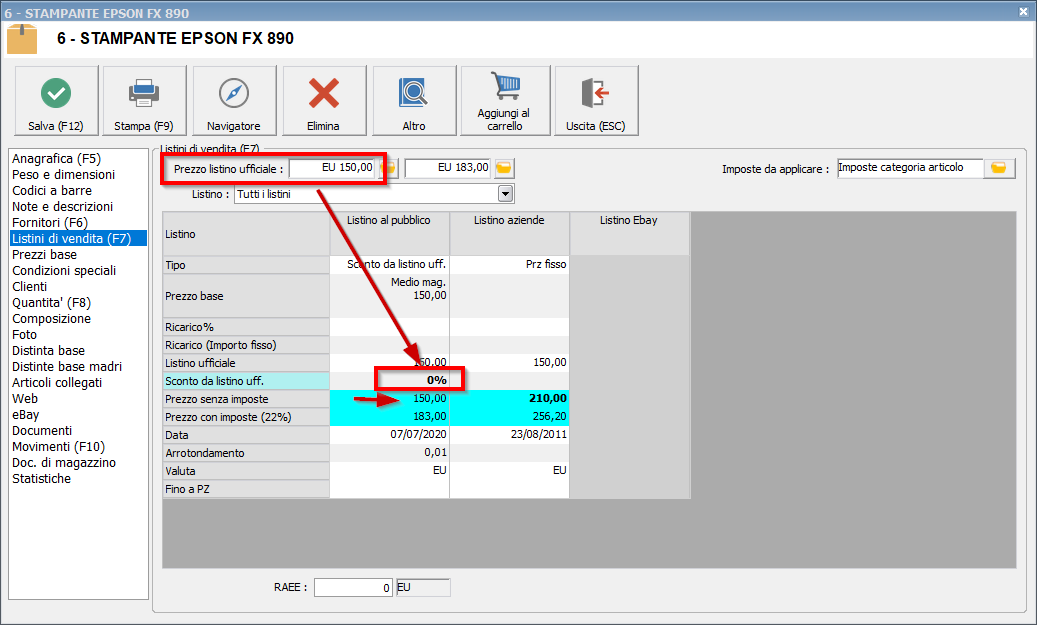Viewport: 1037px width, 625px height.
Task: Select Movimenti (F10) section
Action: coord(58,447)
